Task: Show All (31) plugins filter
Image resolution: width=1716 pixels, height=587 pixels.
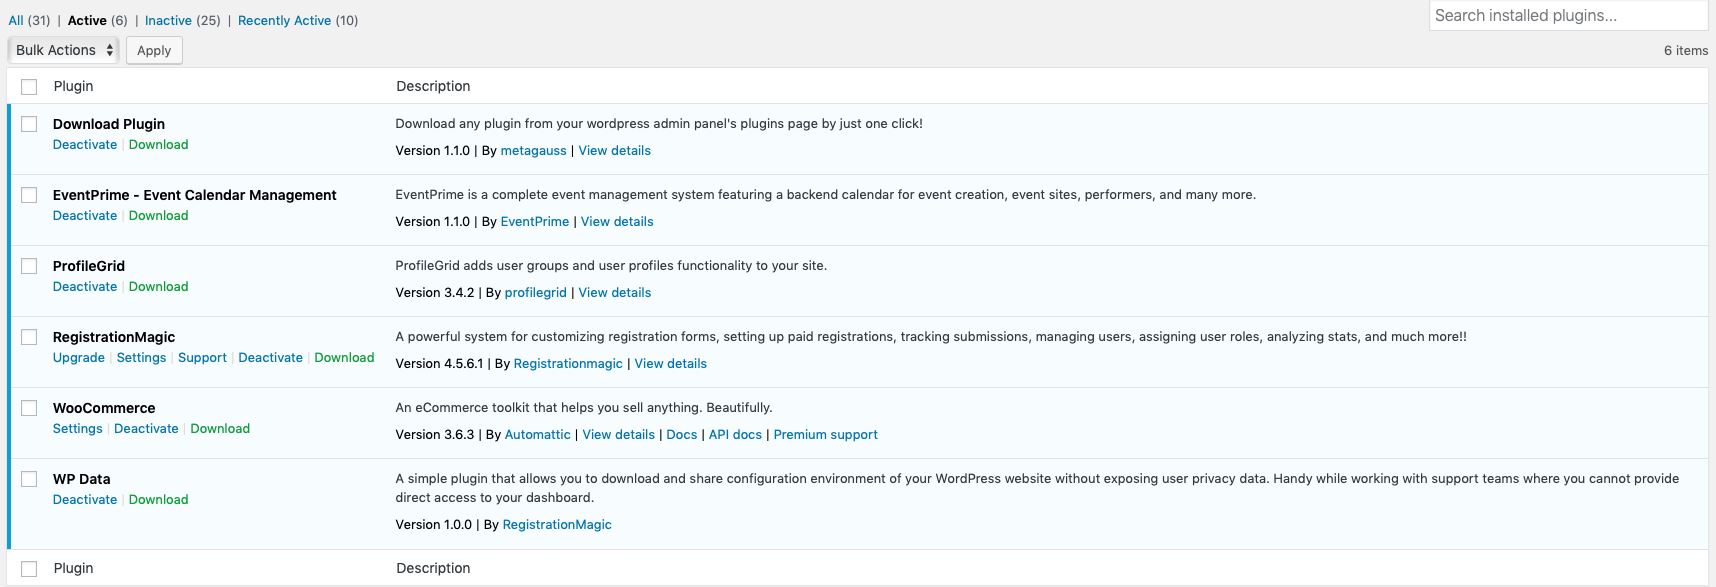Action: [x=29, y=20]
